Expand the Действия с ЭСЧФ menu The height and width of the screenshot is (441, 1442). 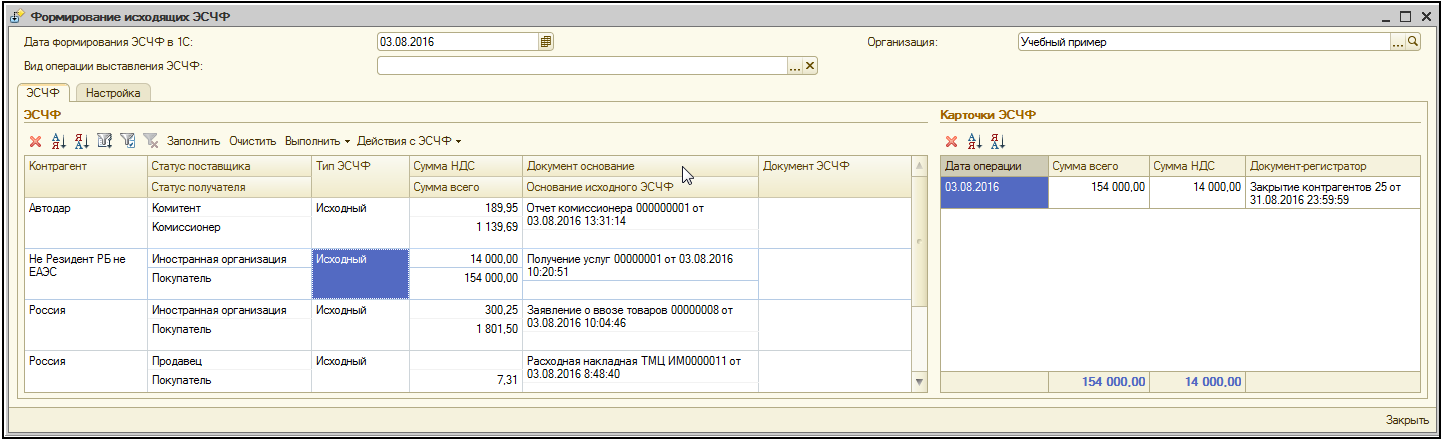click(409, 141)
